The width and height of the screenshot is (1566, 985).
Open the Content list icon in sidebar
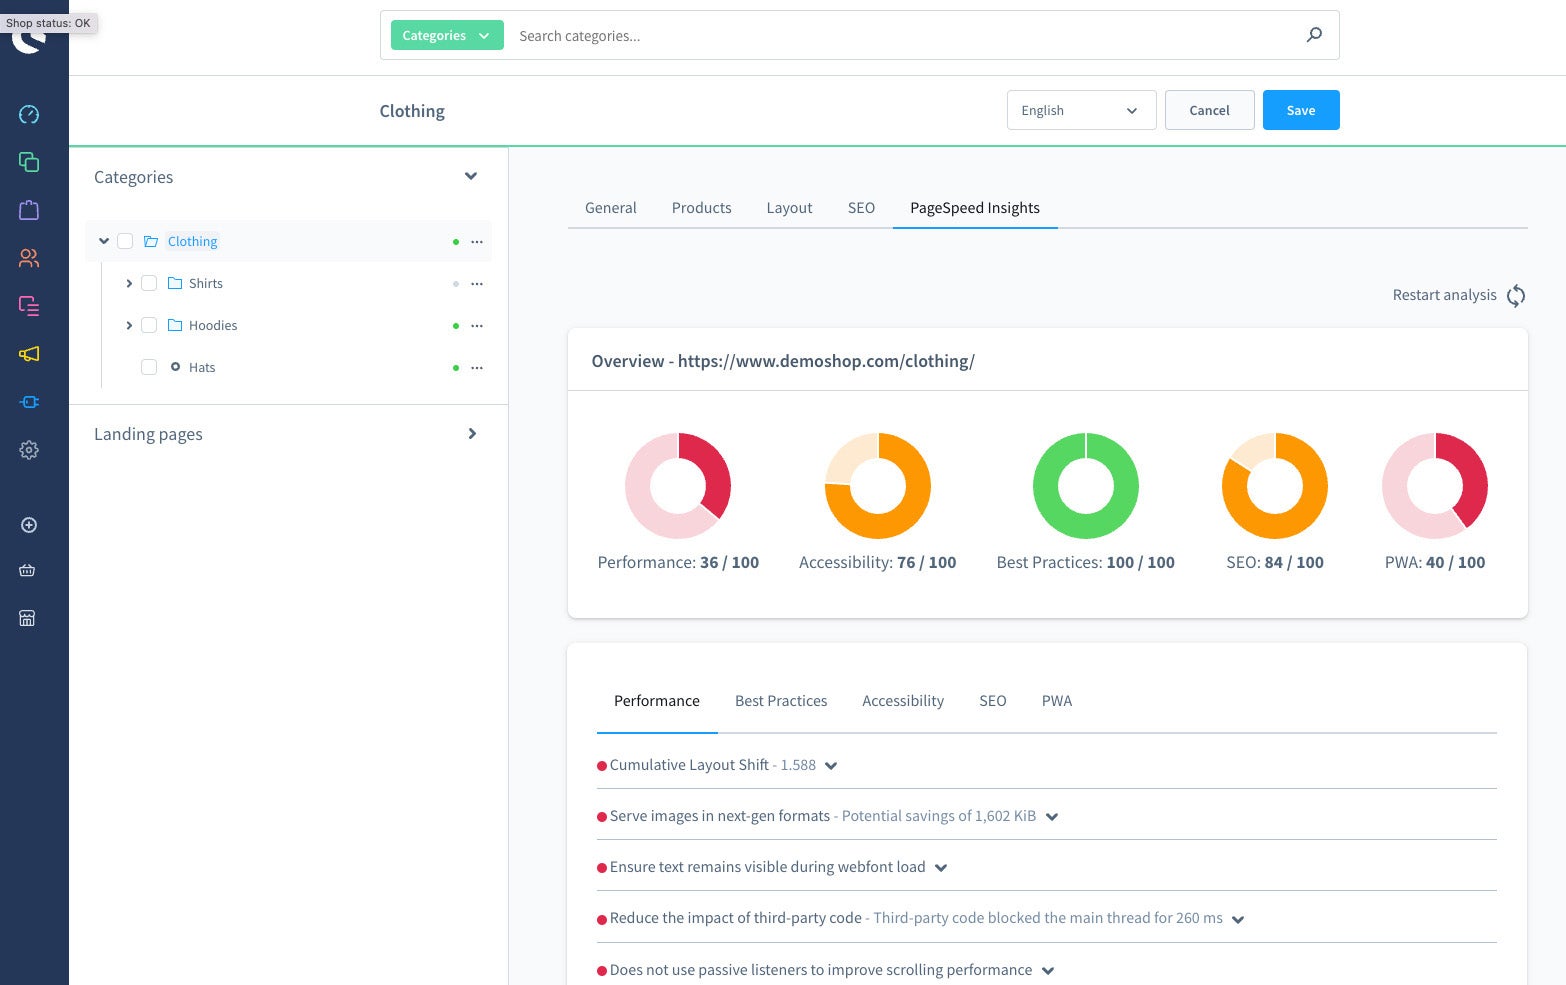[29, 306]
